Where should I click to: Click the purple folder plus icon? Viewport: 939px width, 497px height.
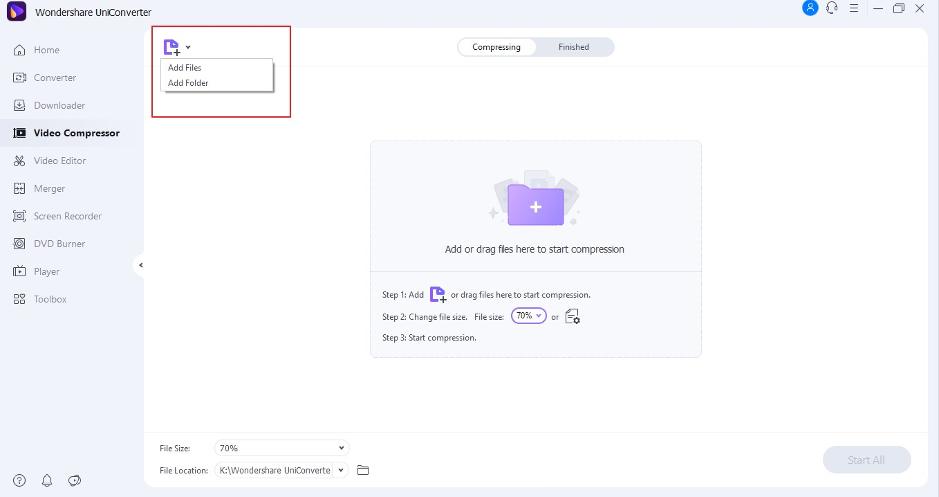point(535,204)
